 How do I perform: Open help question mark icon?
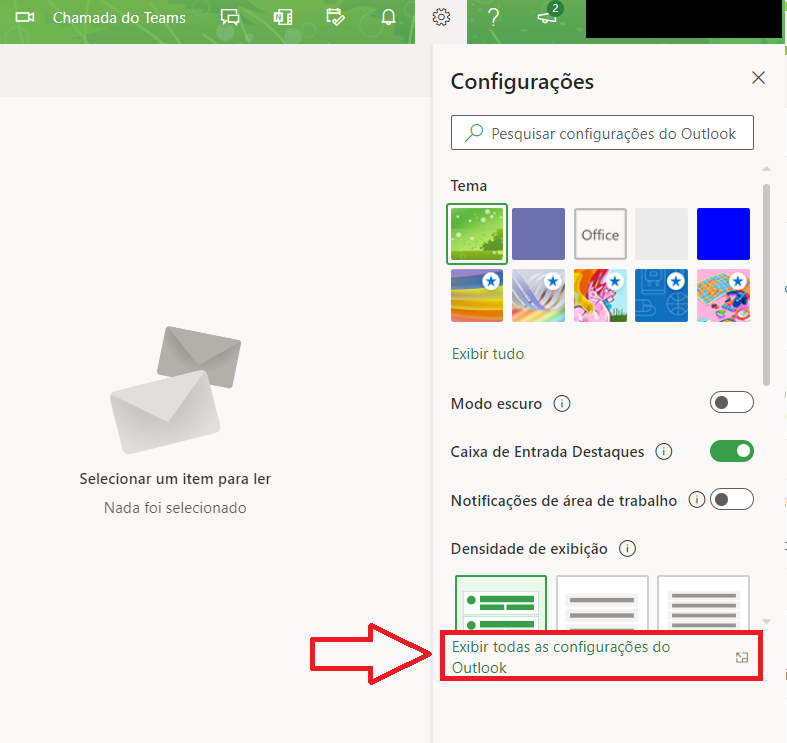[x=493, y=18]
